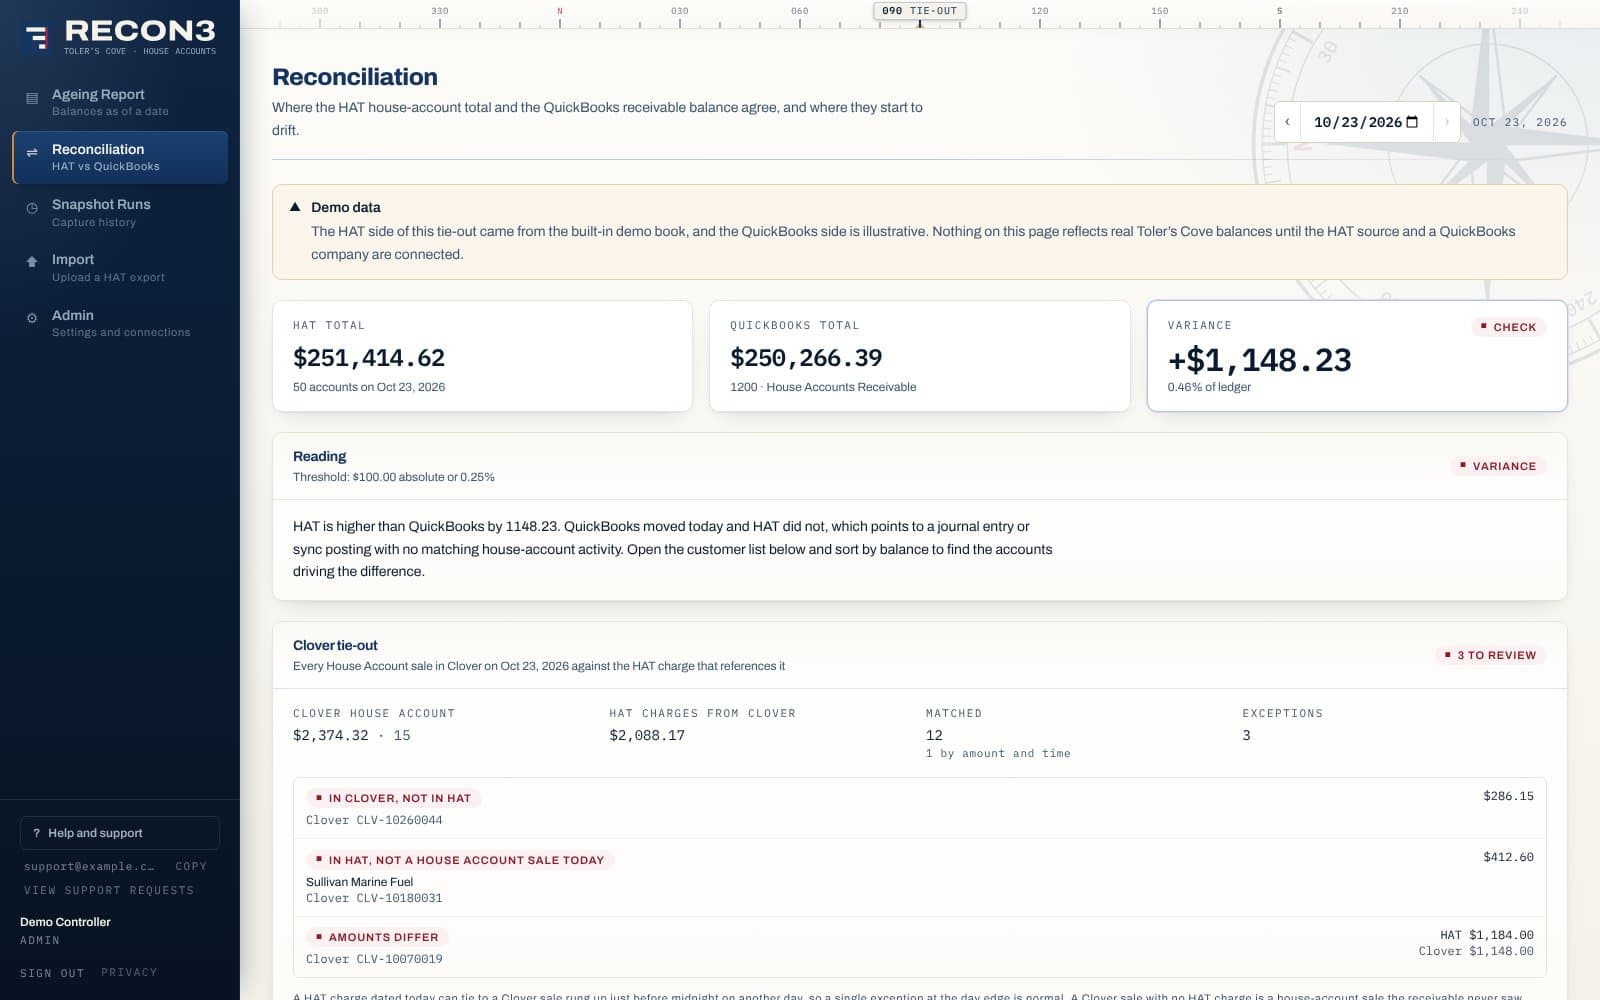Image resolution: width=1600 pixels, height=1000 pixels.
Task: Click the $412.60 exception amount
Action: point(1508,857)
